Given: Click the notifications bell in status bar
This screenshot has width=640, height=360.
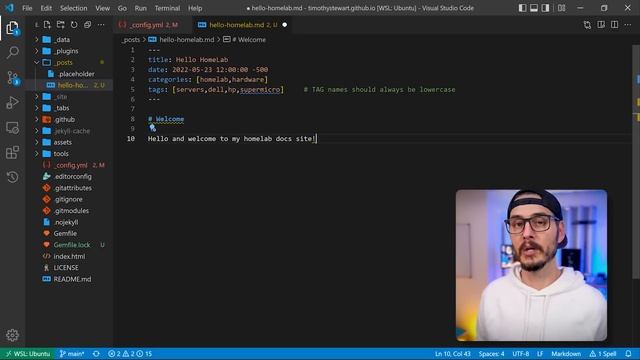Looking at the screenshot, I should [628, 354].
